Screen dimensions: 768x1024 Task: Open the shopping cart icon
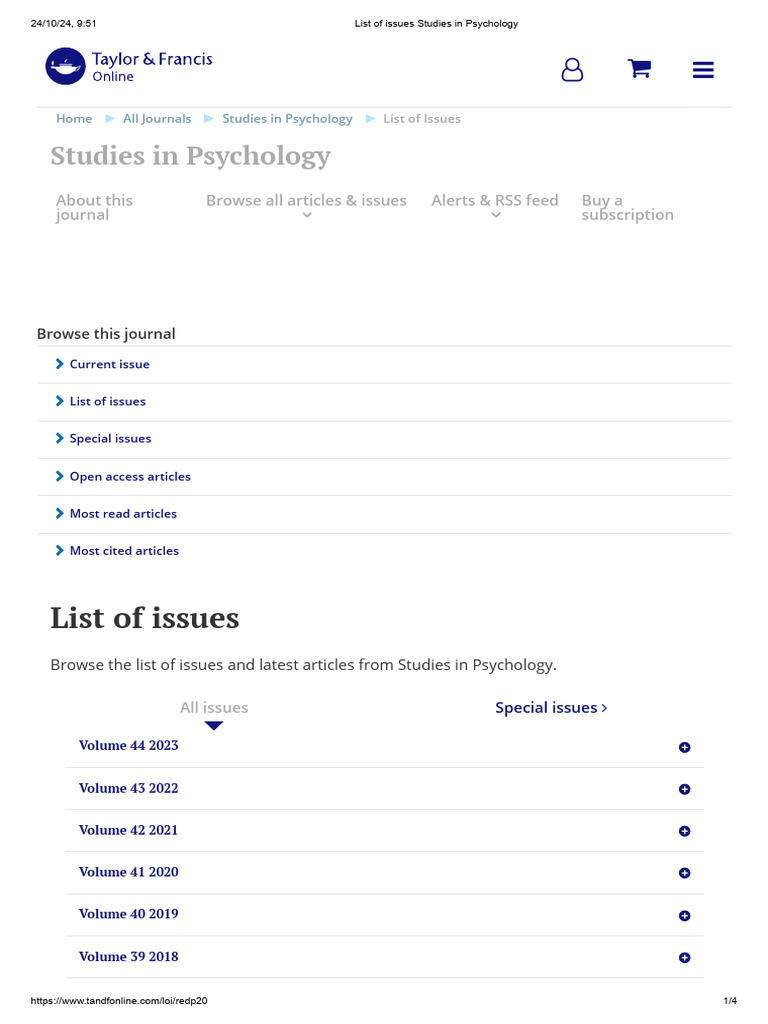639,69
